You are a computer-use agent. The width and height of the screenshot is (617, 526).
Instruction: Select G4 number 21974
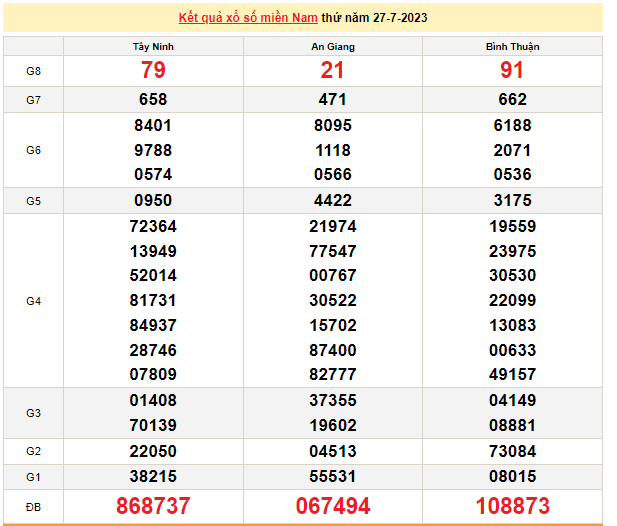pos(333,226)
